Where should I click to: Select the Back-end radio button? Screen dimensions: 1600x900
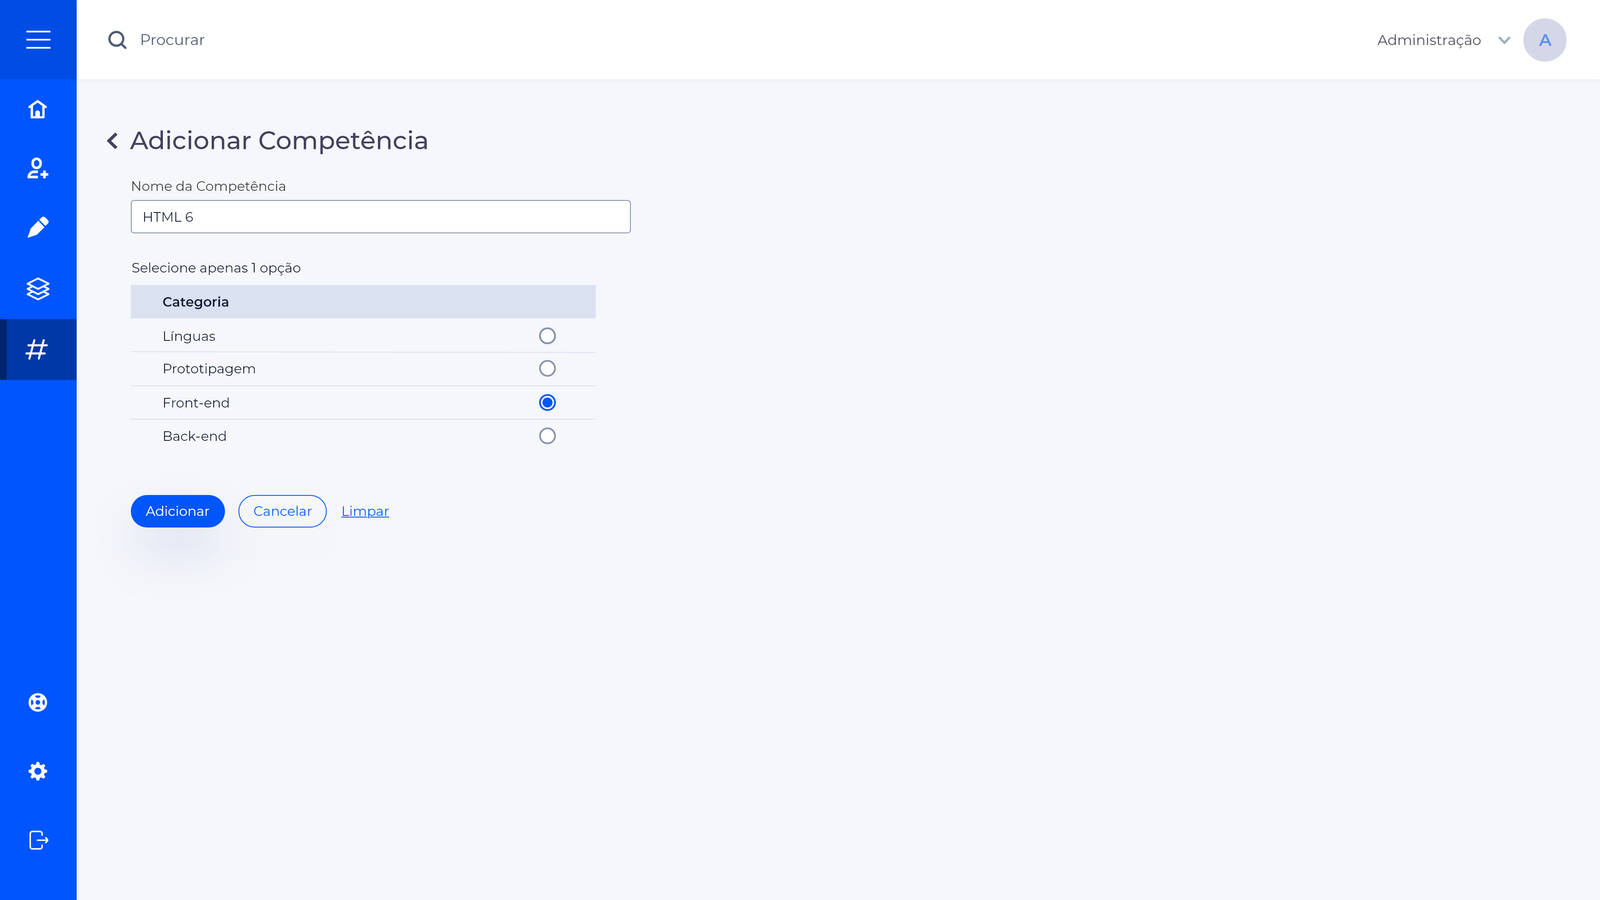click(x=547, y=436)
